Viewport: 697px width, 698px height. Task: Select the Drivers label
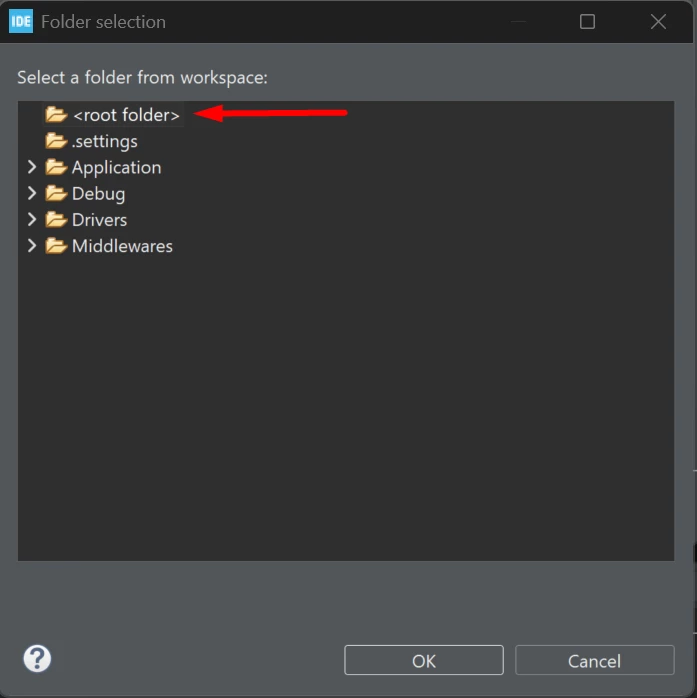click(100, 220)
